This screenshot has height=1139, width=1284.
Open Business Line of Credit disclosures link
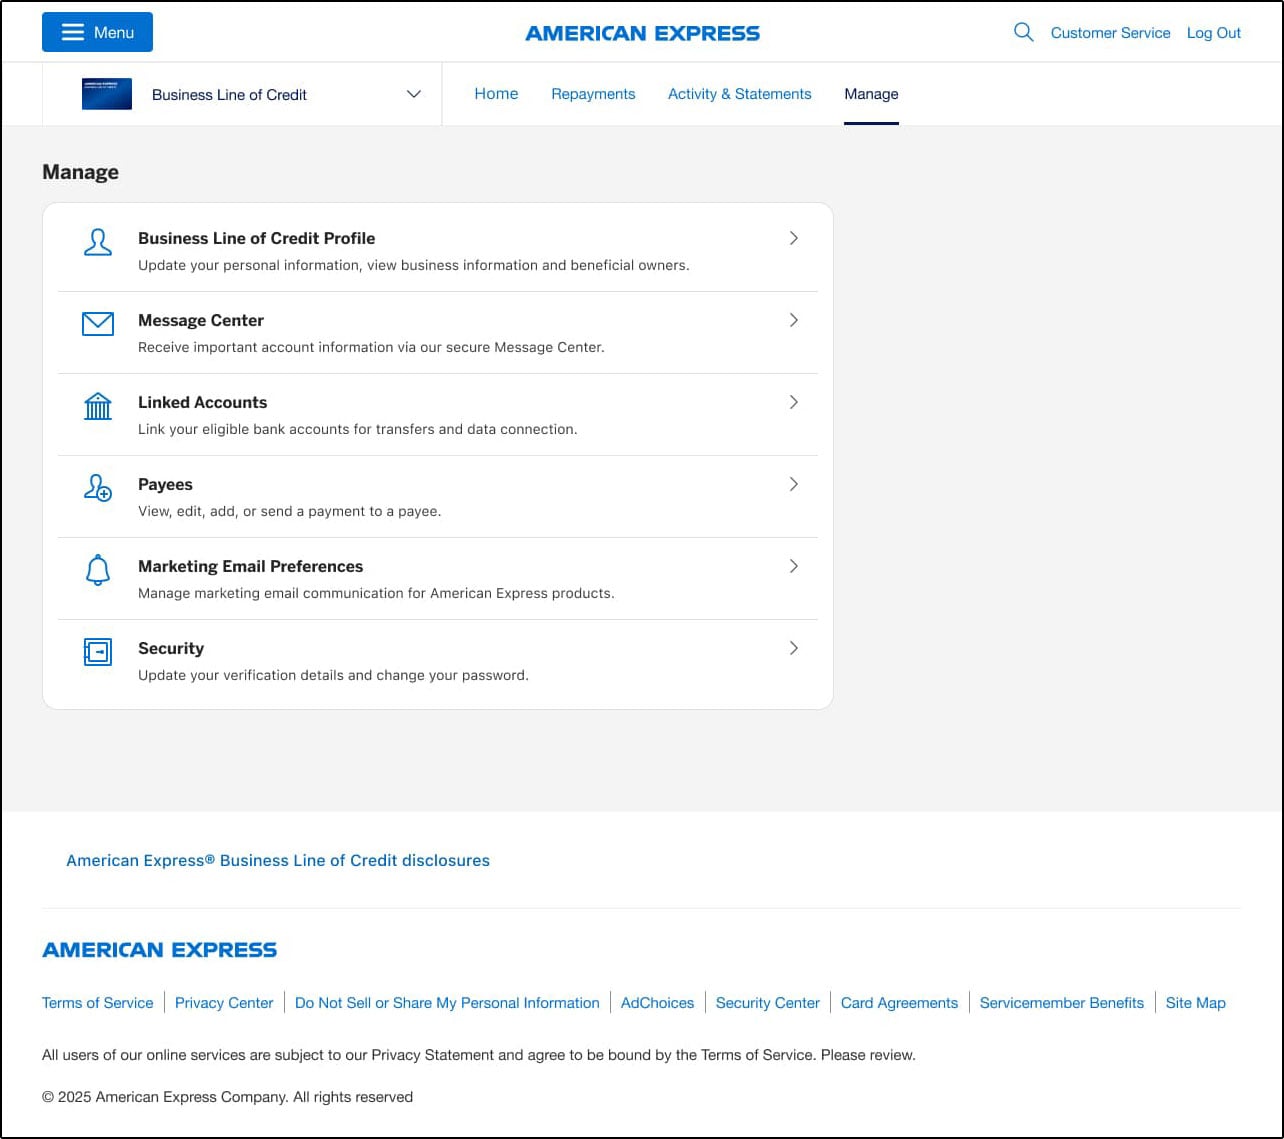click(278, 860)
